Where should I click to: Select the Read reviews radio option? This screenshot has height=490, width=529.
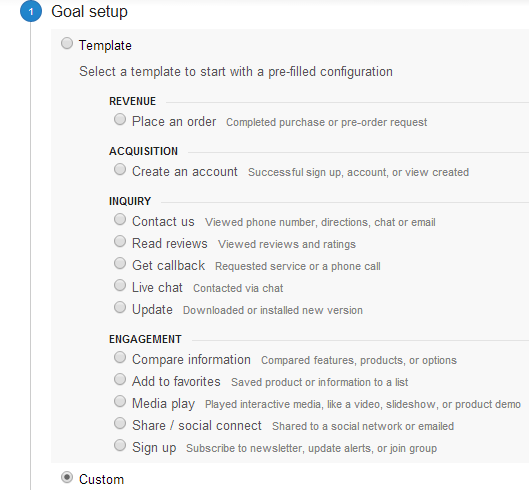point(120,242)
